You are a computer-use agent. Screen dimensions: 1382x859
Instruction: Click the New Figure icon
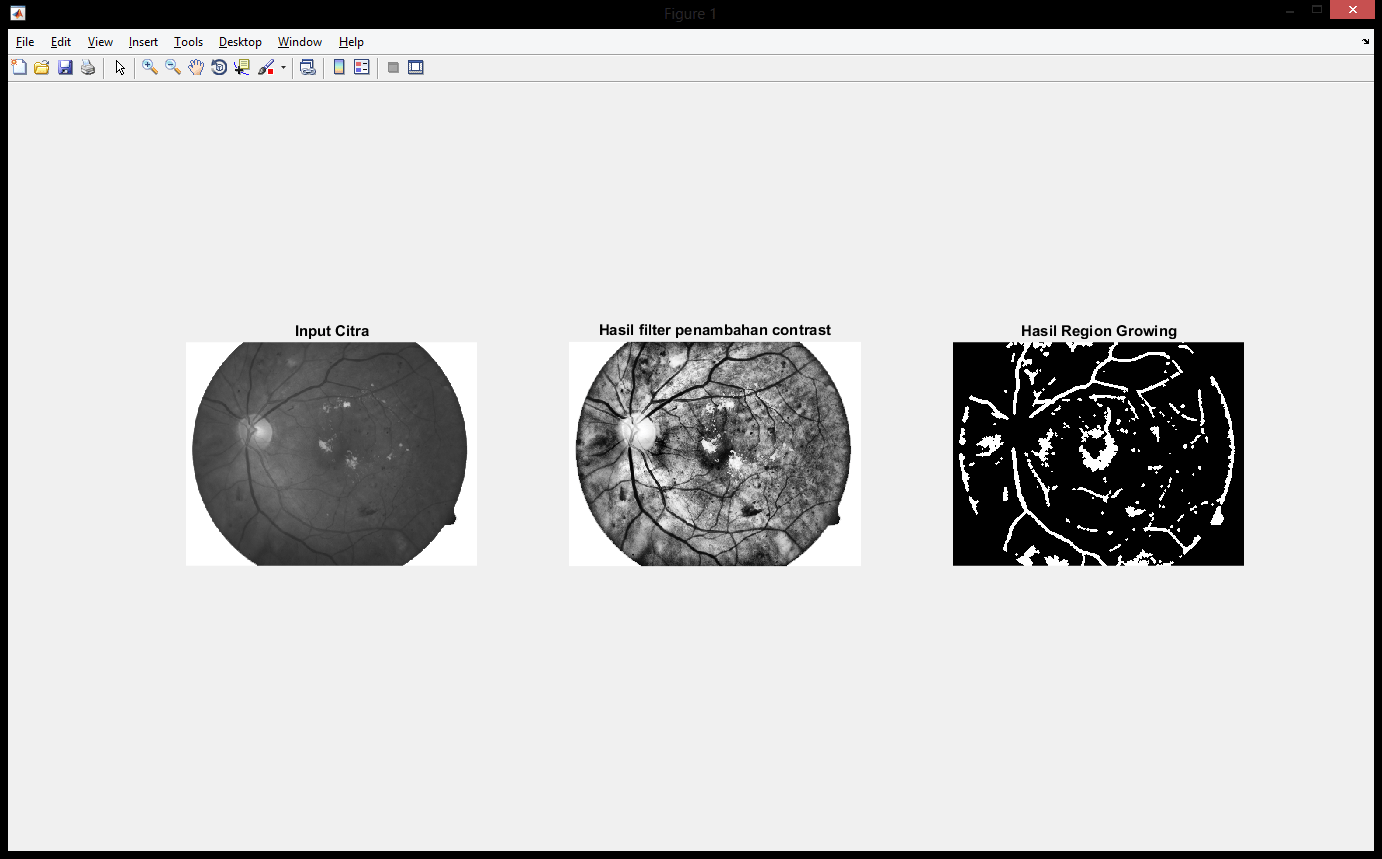click(x=19, y=68)
